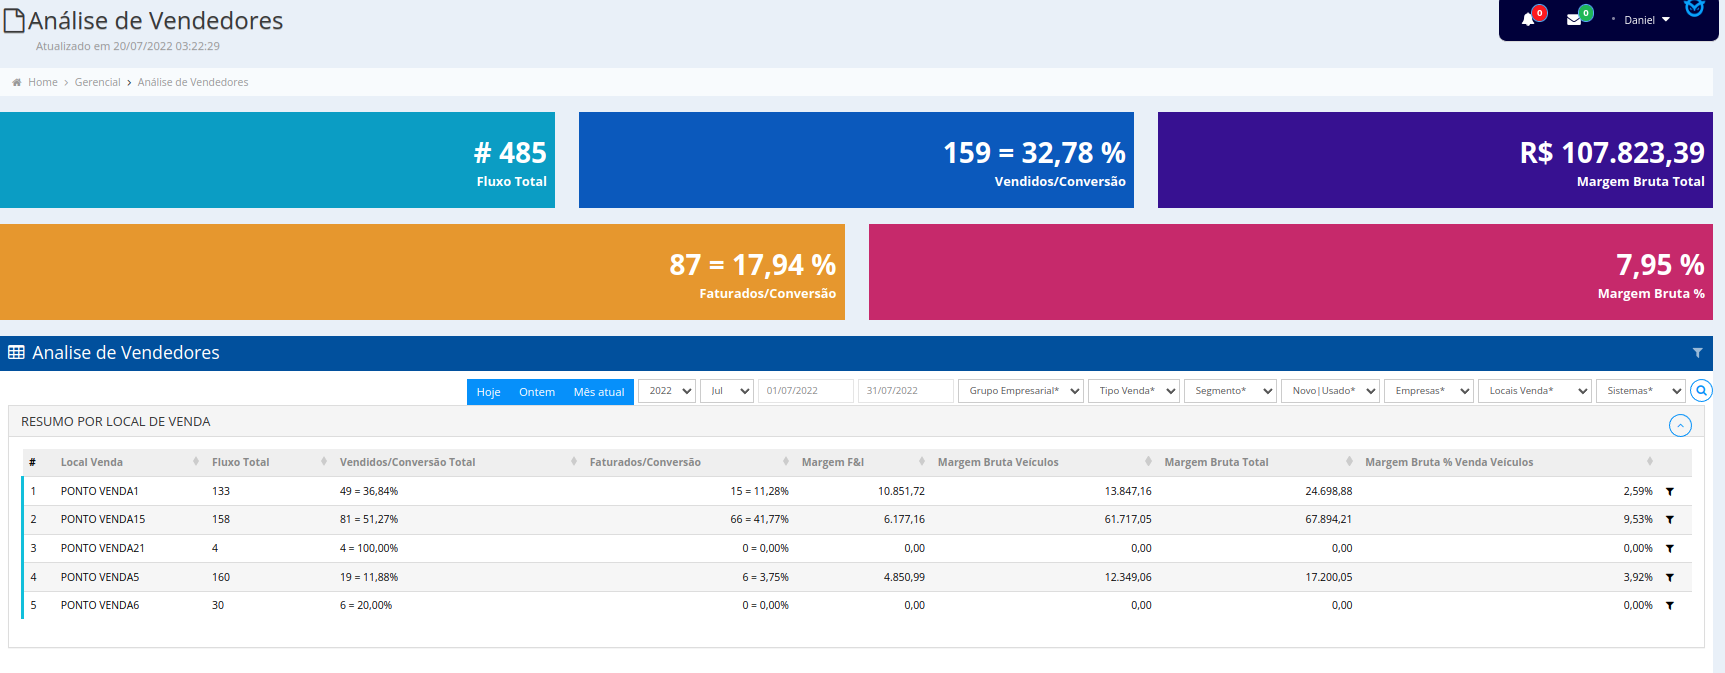Click the magnifier search button beside Sistemas

click(1701, 391)
